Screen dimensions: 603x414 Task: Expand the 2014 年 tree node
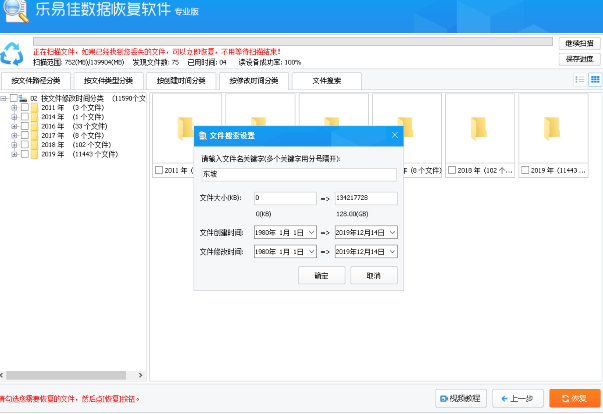(x=14, y=117)
